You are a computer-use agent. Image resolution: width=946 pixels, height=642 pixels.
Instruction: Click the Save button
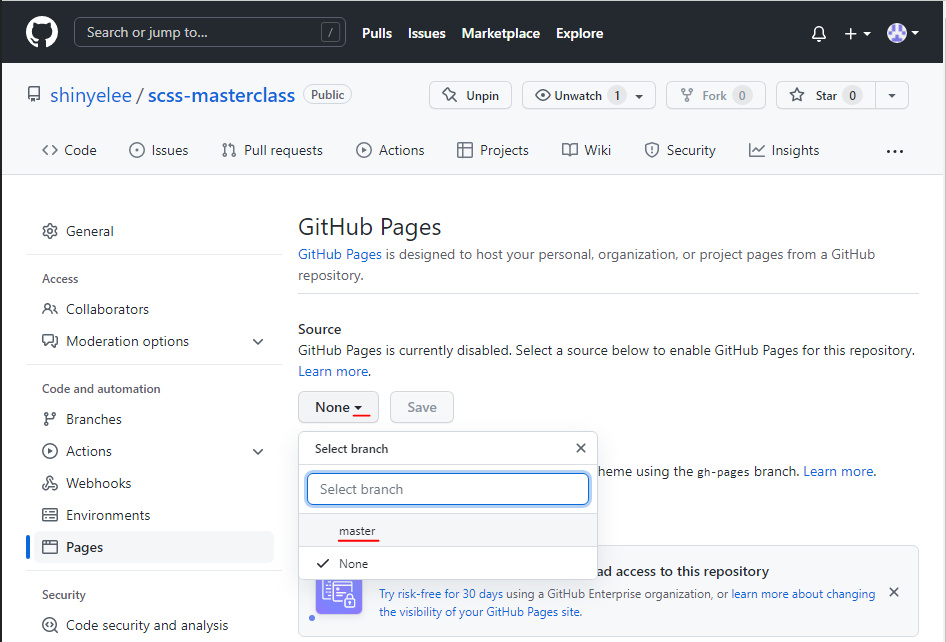click(x=422, y=407)
